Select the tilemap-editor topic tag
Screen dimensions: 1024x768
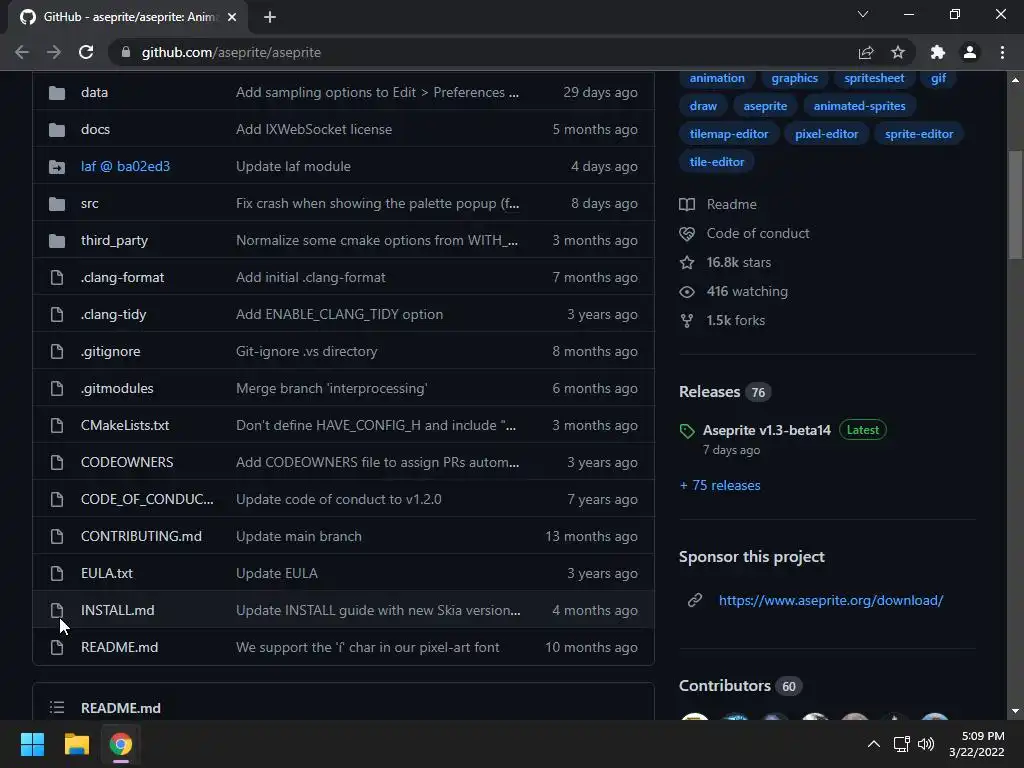coord(729,134)
